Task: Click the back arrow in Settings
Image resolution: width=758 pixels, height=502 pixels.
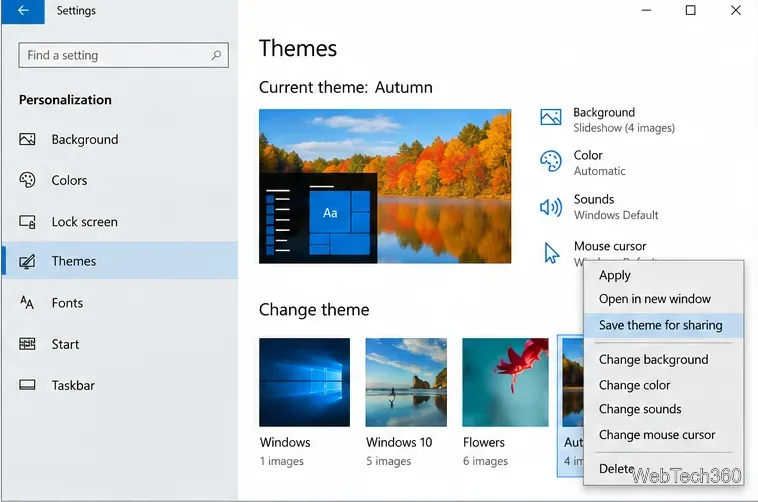Action: (23, 11)
